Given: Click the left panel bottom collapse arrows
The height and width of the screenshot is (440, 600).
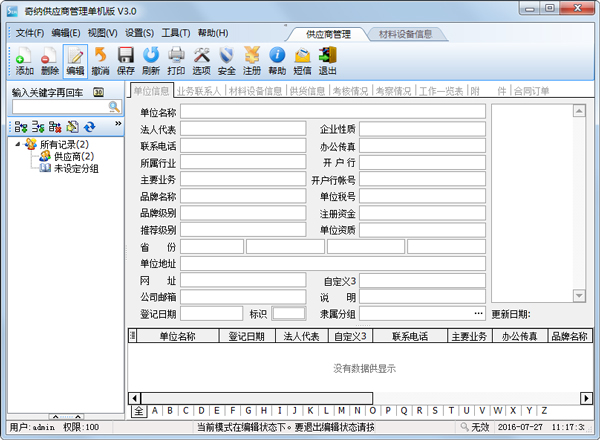Looking at the screenshot, I should tap(67, 417).
